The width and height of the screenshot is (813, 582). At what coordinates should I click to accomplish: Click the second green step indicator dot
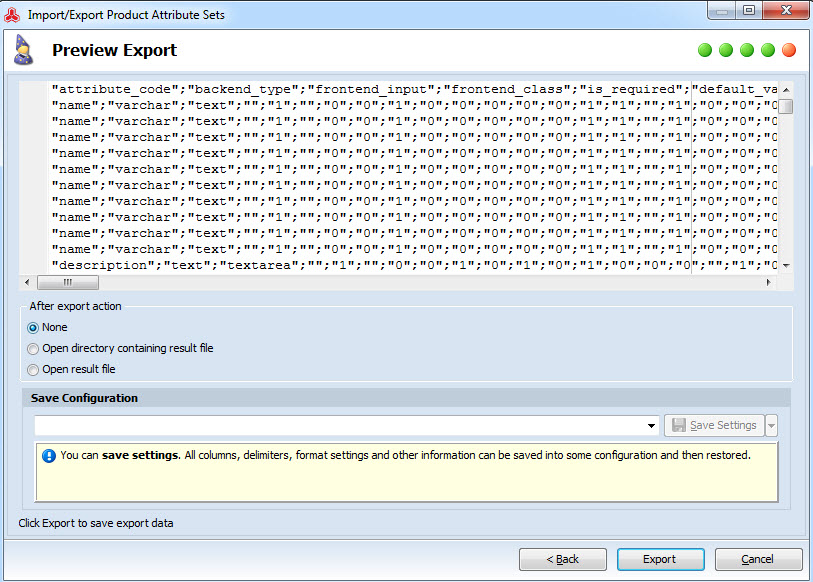726,50
